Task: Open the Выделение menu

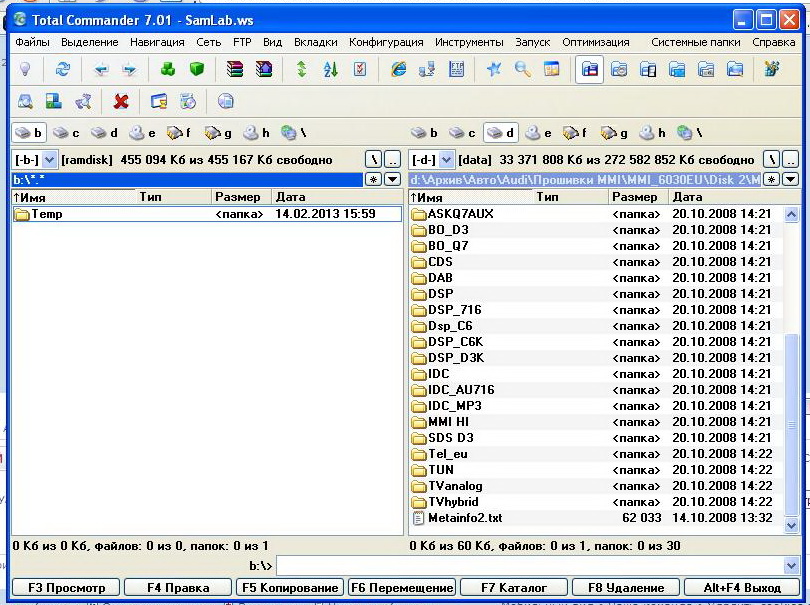Action: coord(90,42)
